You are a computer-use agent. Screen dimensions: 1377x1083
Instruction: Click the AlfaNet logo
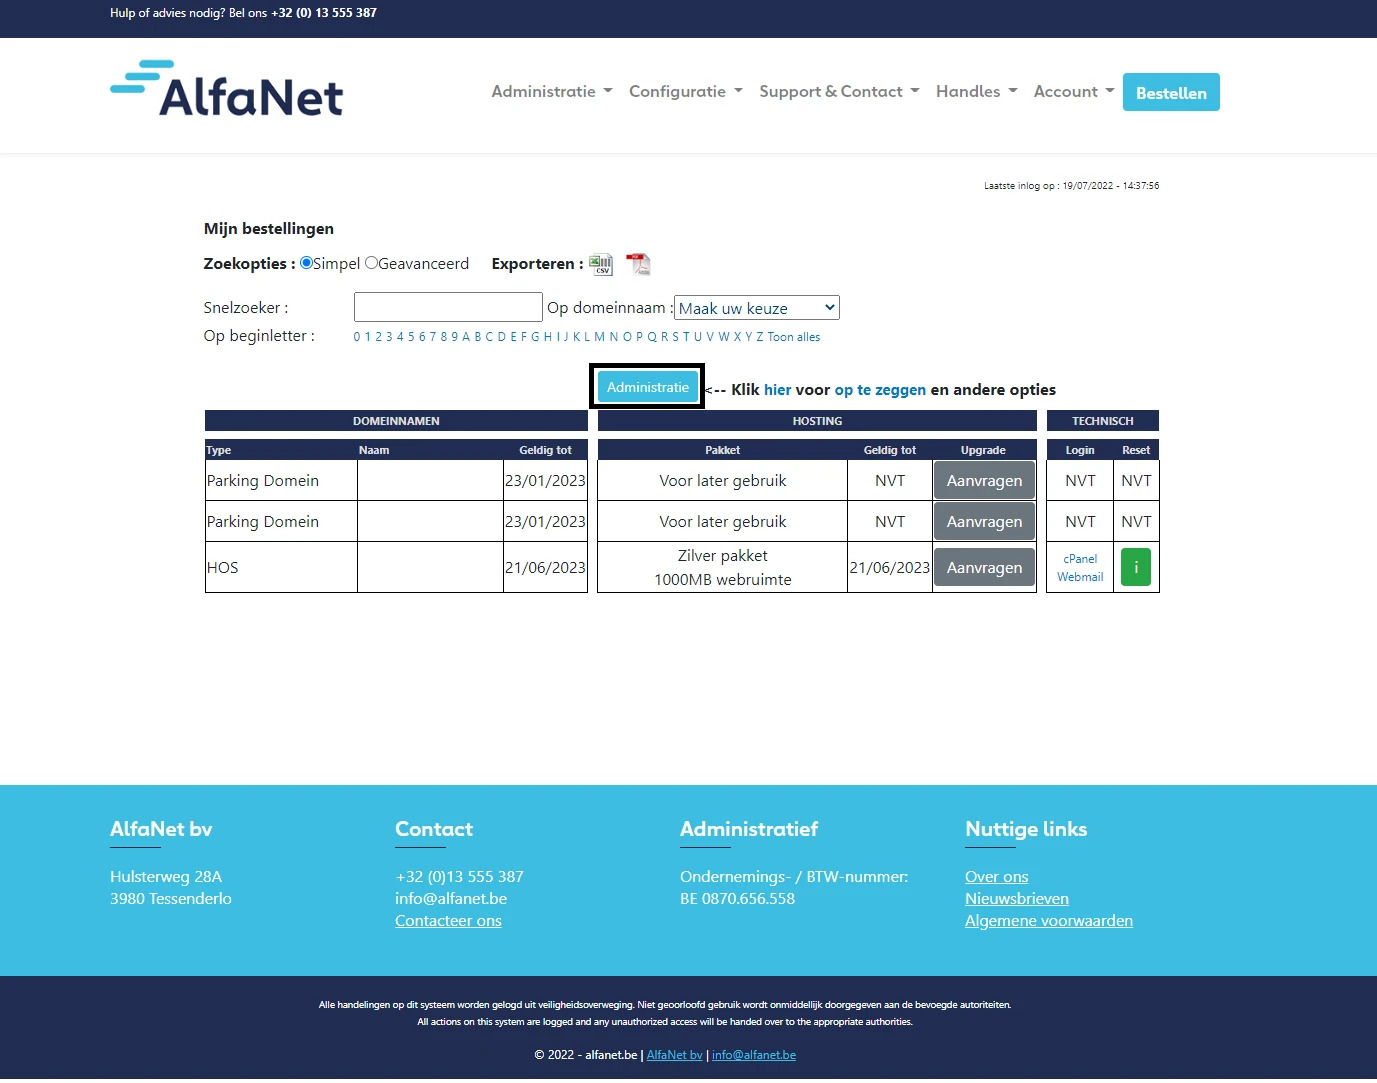[x=227, y=90]
